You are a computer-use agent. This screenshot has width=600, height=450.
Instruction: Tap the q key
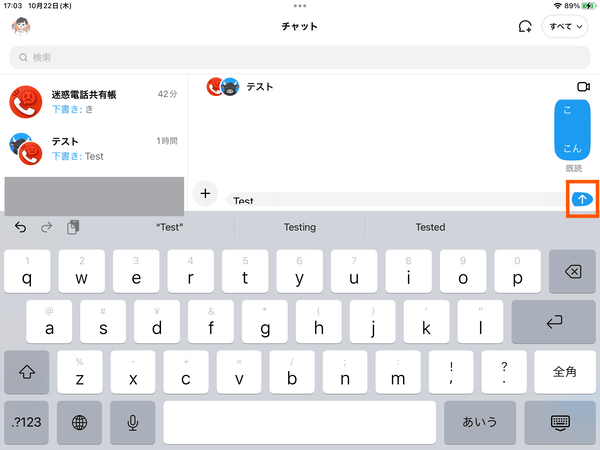pyautogui.click(x=27, y=272)
